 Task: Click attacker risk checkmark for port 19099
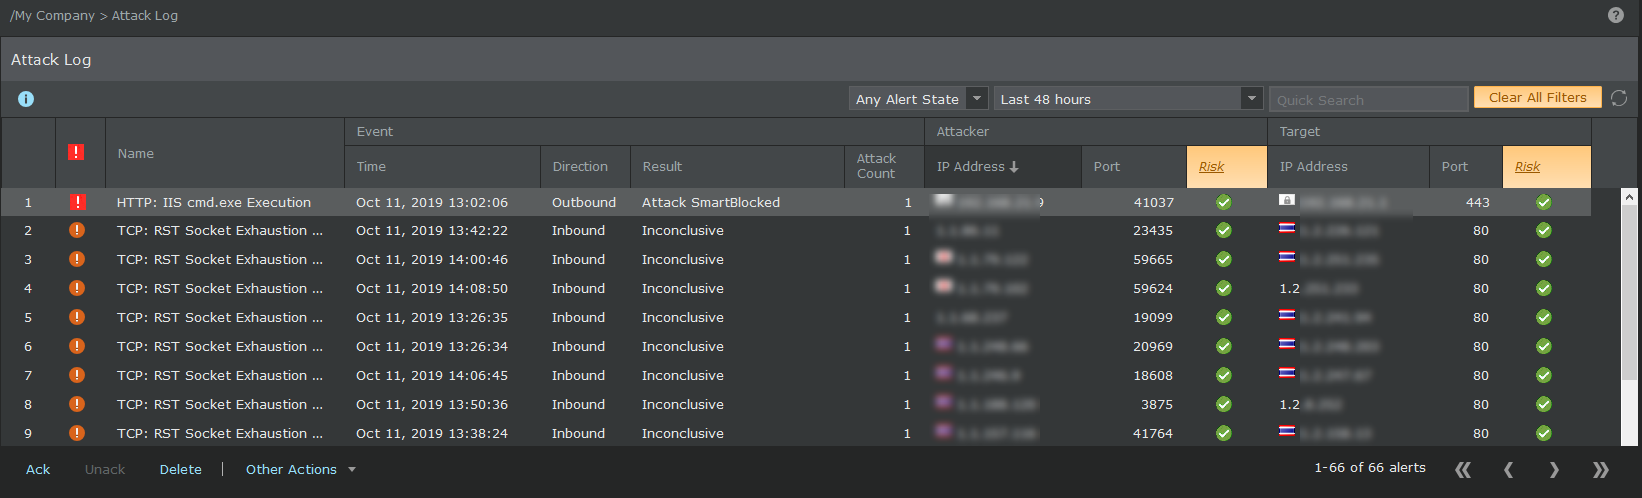tap(1223, 317)
